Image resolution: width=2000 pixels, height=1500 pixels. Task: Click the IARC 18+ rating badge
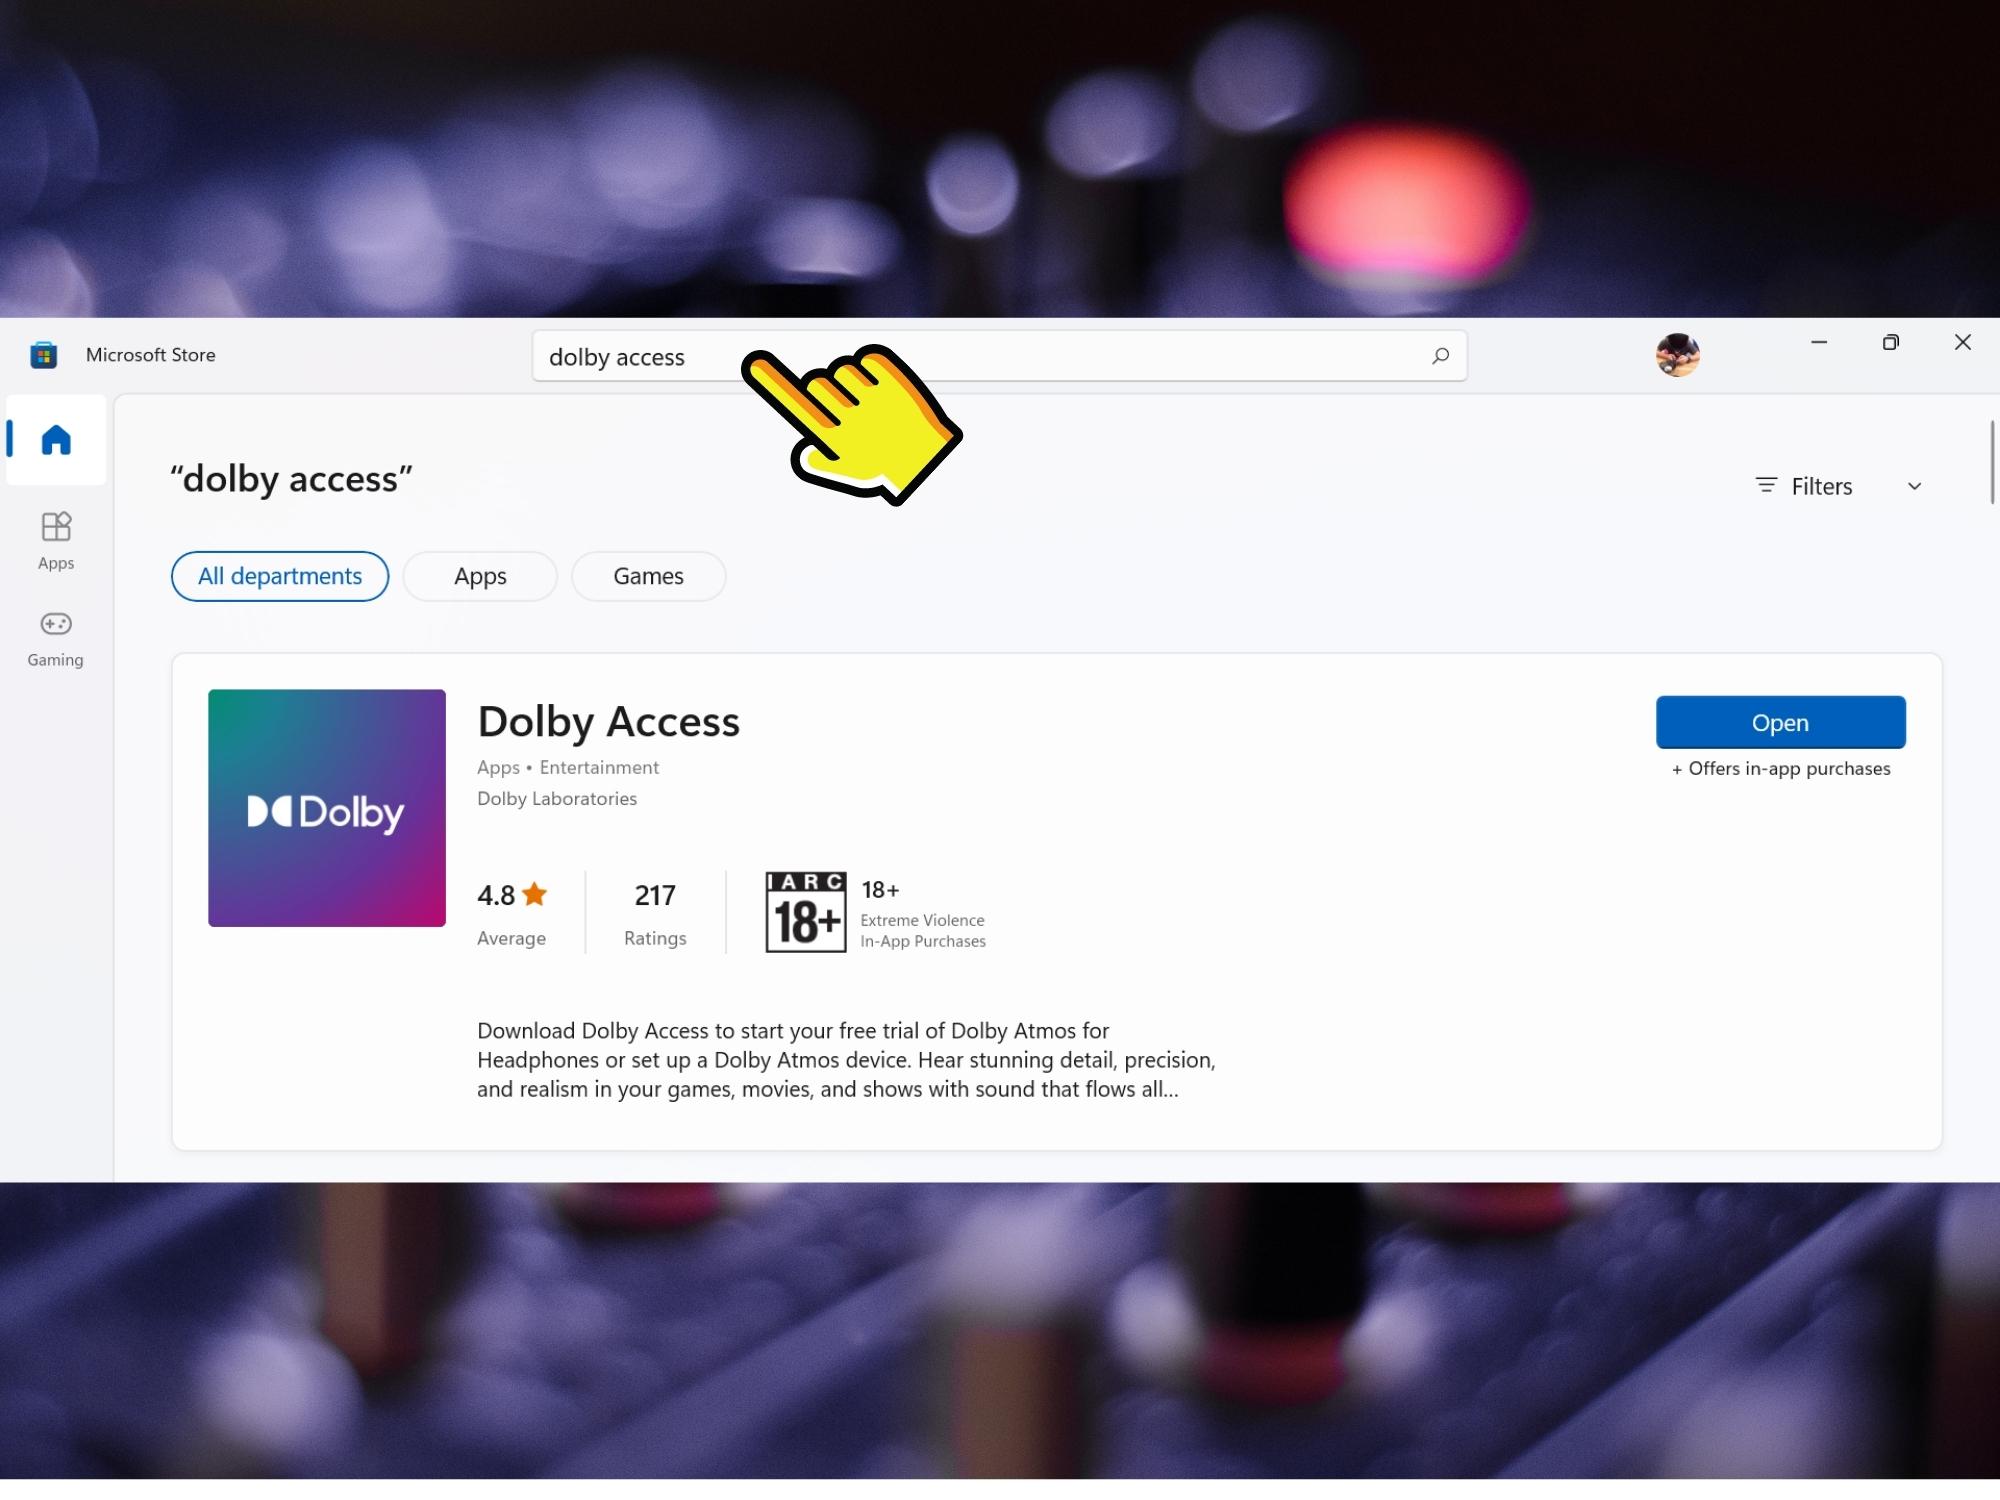[806, 912]
